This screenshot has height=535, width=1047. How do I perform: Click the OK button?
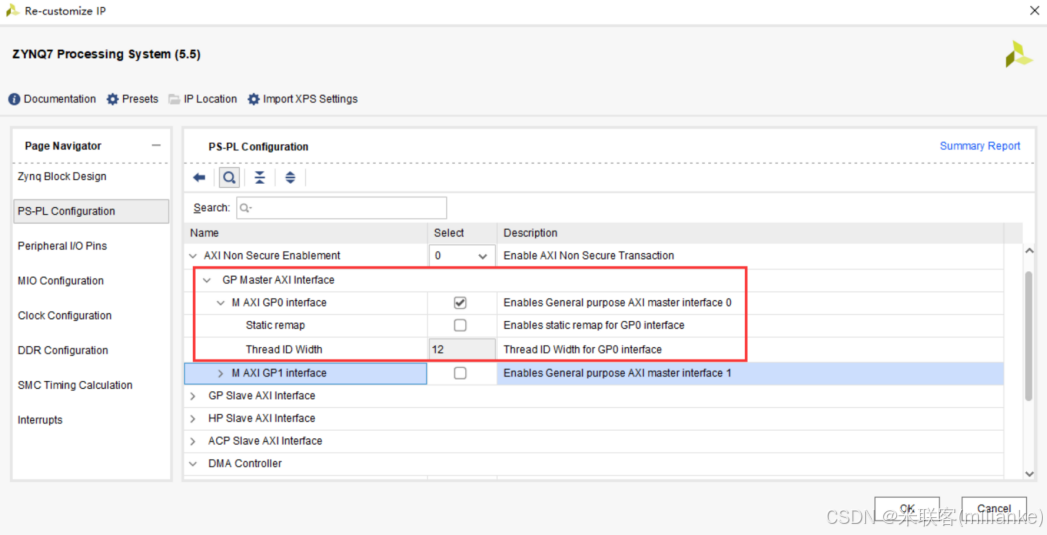tap(907, 508)
